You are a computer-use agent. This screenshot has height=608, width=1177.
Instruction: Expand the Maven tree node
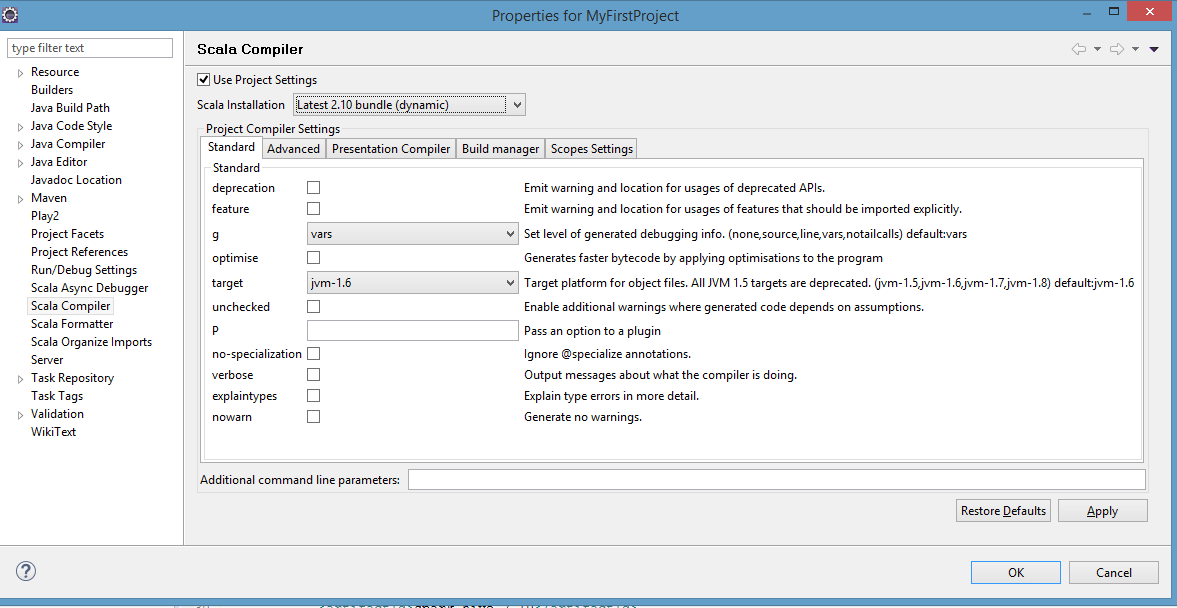(x=20, y=197)
